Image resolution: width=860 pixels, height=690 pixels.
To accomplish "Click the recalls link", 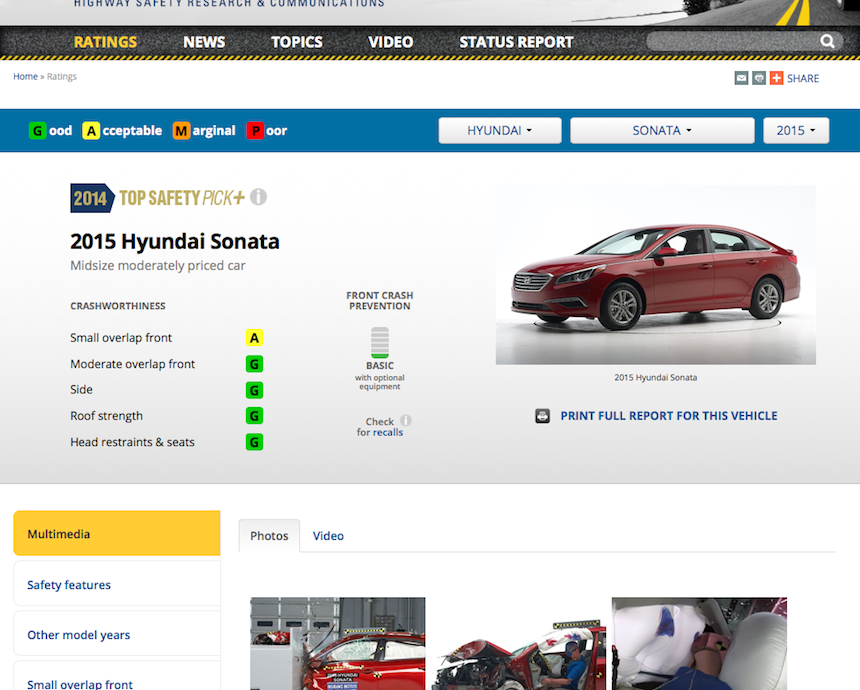I will [388, 432].
